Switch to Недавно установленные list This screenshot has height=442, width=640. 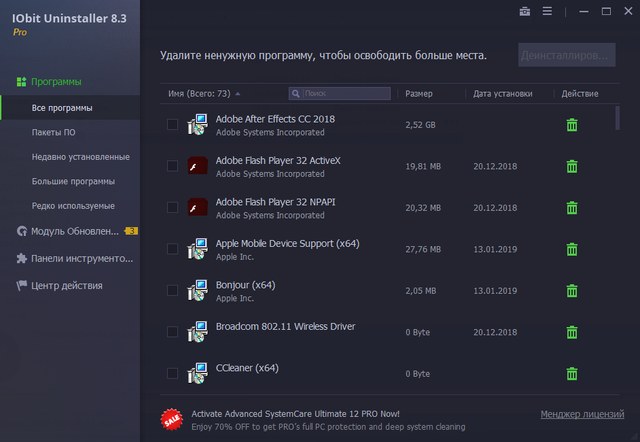[x=80, y=157]
